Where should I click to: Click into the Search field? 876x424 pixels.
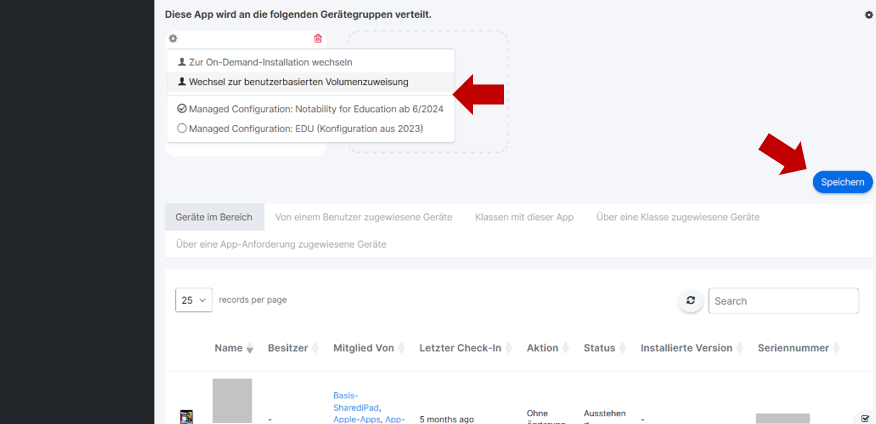click(x=783, y=301)
